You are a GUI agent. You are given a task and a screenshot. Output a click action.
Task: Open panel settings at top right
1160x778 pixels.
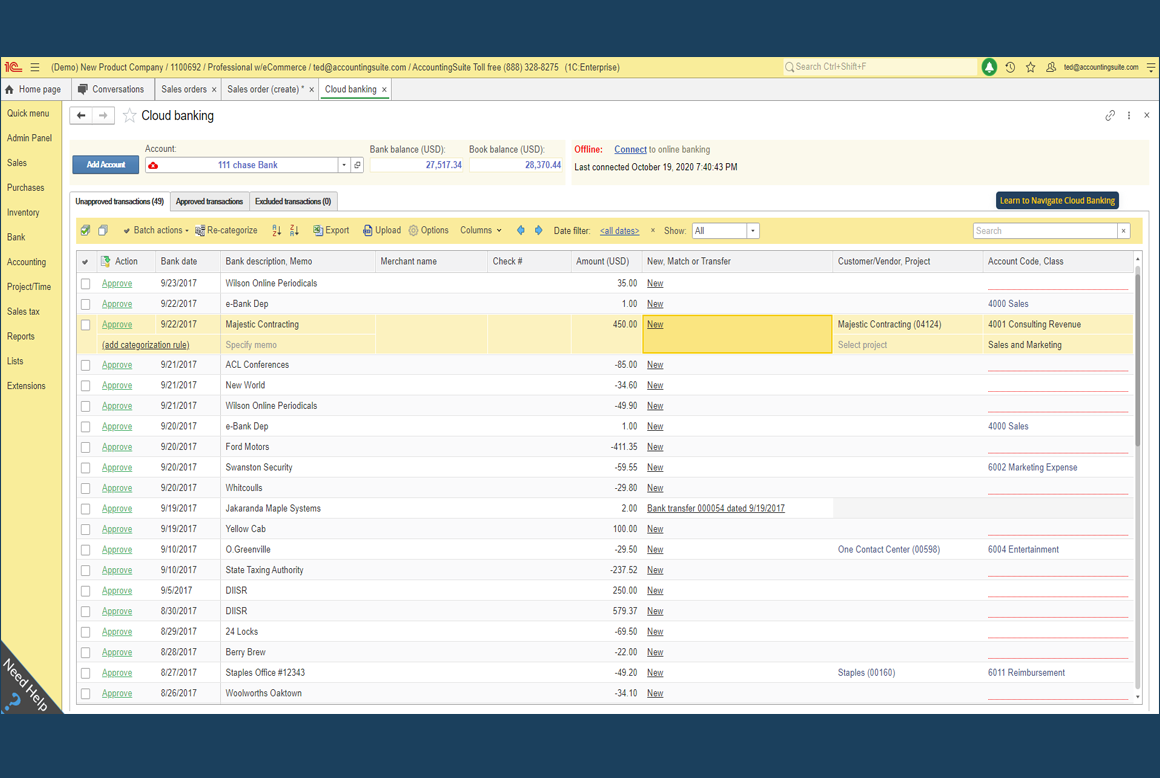pyautogui.click(x=1151, y=67)
